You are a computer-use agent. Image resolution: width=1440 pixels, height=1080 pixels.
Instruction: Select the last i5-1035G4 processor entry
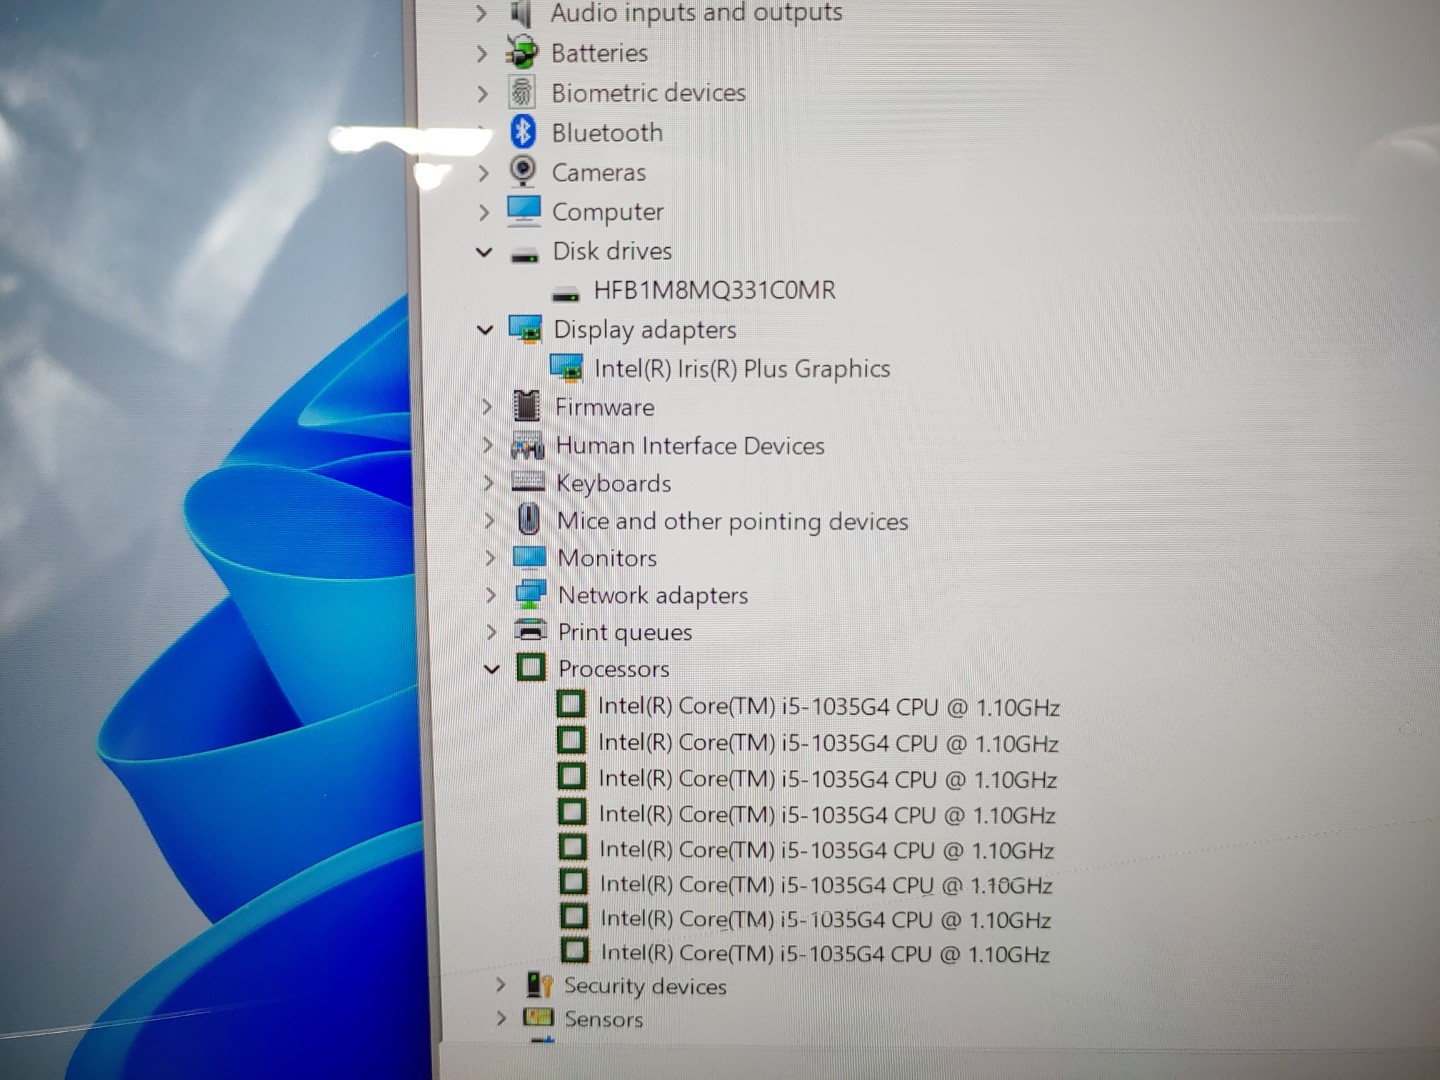(x=824, y=954)
